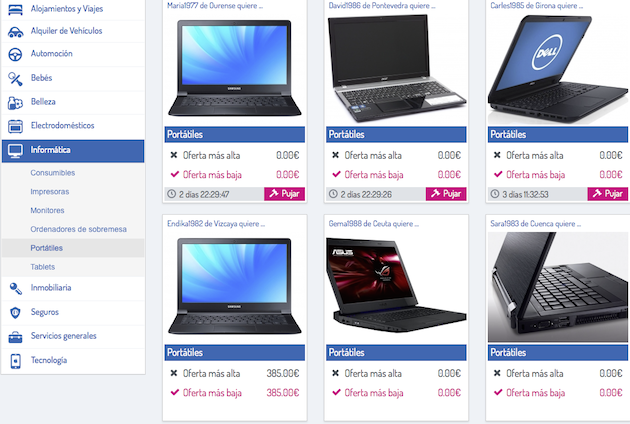The height and width of the screenshot is (424, 630).
Task: Open Endika1982 de Vizcaya listing title
Action: click(216, 224)
